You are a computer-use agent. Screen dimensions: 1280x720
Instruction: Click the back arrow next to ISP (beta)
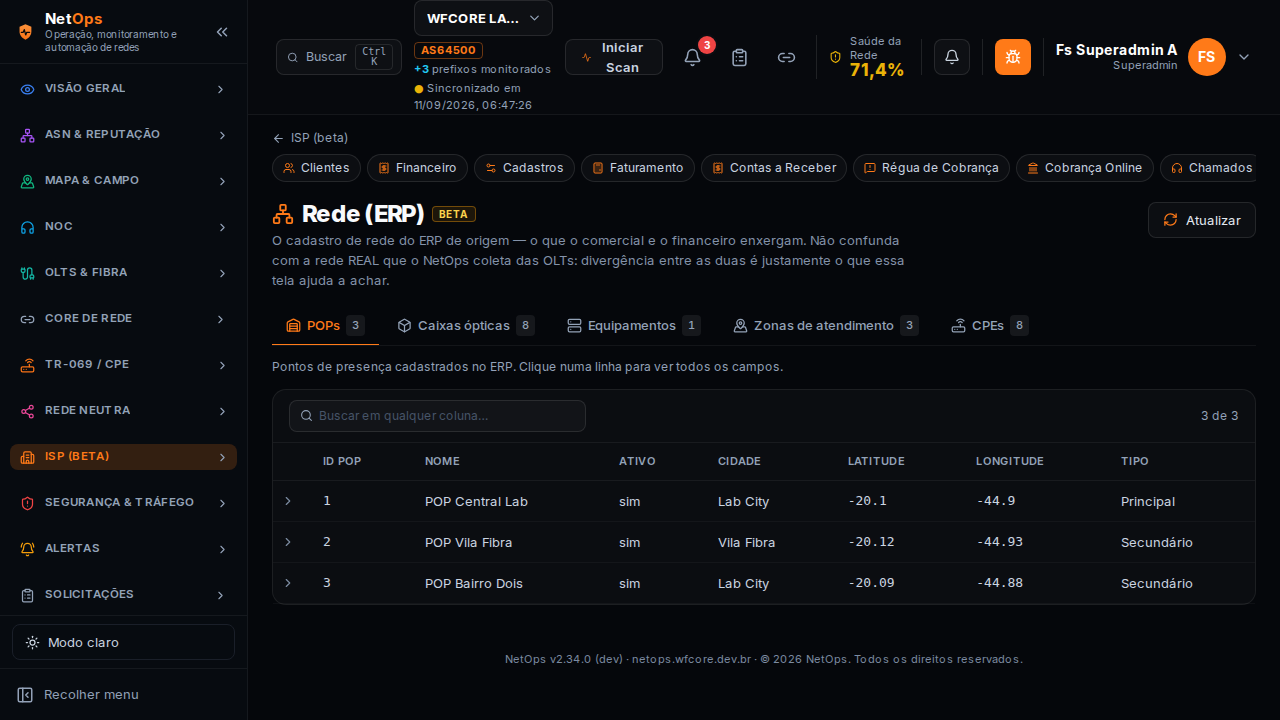pos(278,138)
